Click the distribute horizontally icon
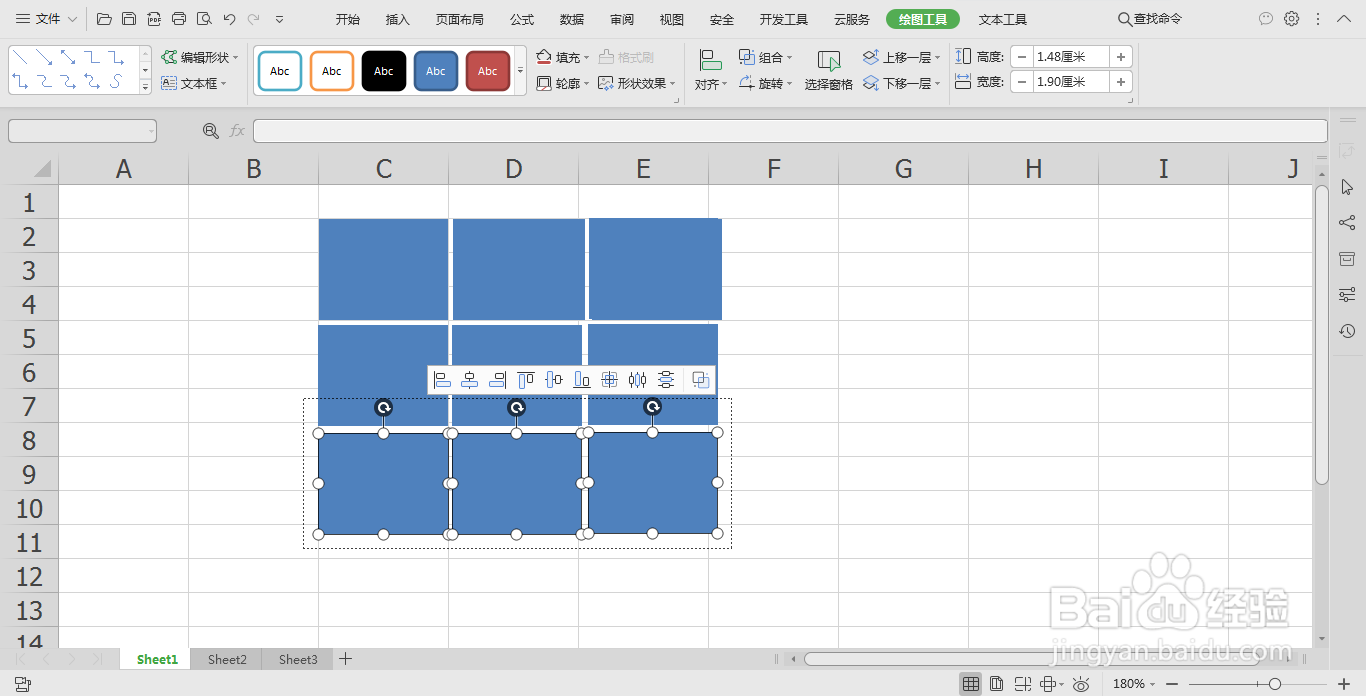This screenshot has width=1367, height=698. [637, 379]
